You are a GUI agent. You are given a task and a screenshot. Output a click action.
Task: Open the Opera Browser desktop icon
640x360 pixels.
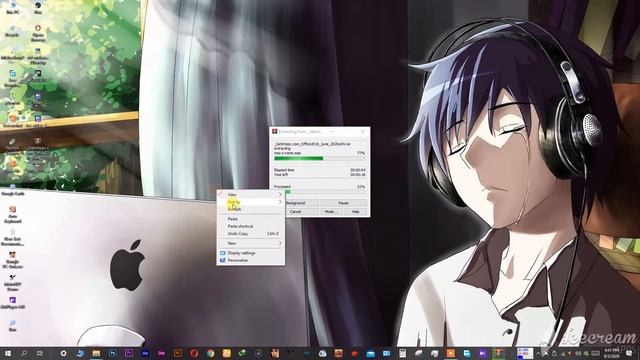tap(38, 33)
